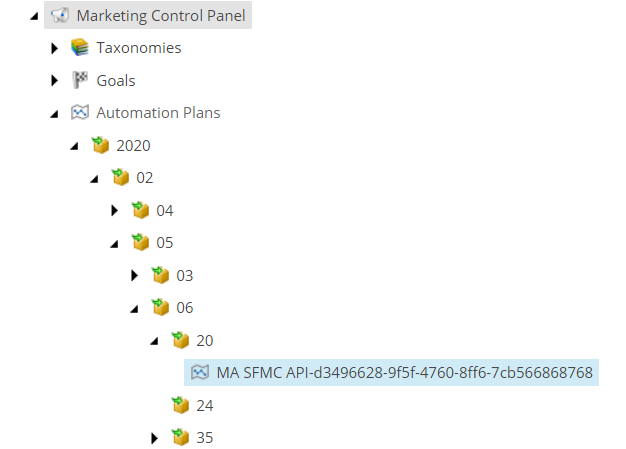Screen dimensions: 626x449
Task: Expand the Goals tree node
Action: tap(55, 80)
